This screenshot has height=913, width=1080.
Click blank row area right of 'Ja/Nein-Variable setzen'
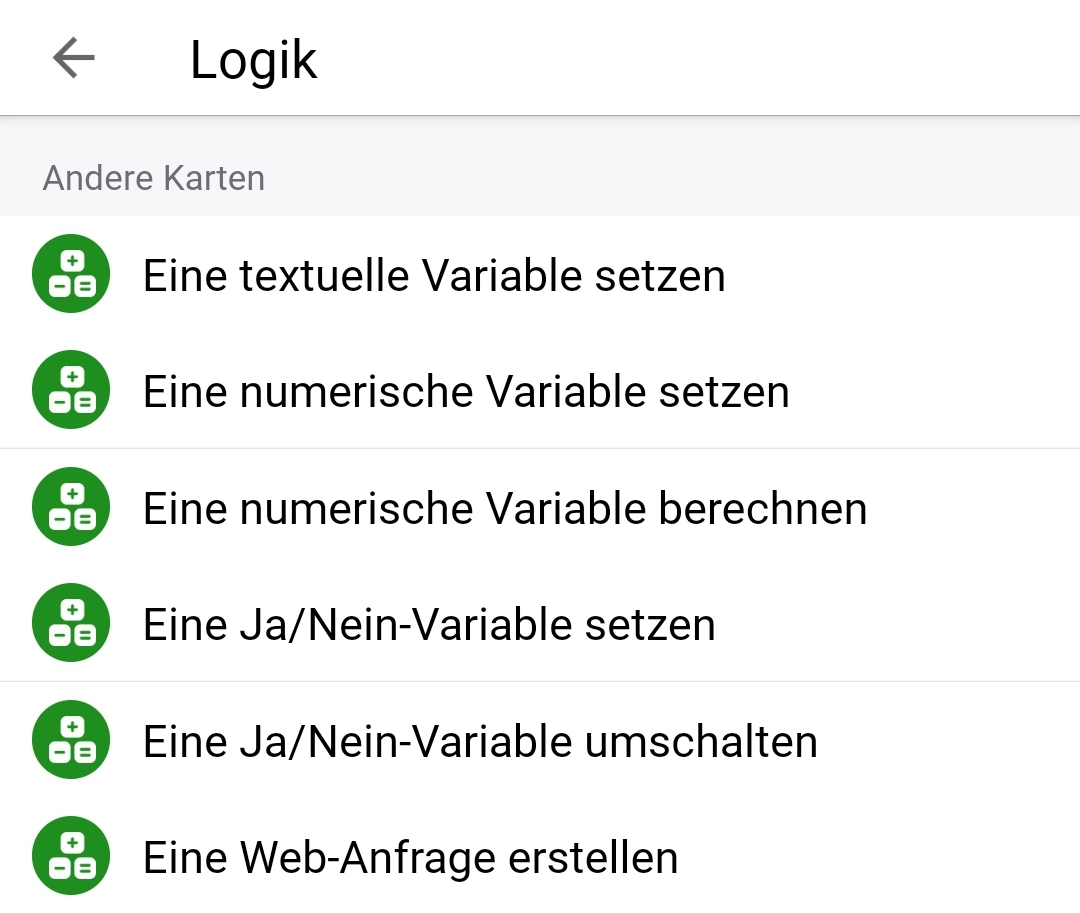click(x=900, y=625)
